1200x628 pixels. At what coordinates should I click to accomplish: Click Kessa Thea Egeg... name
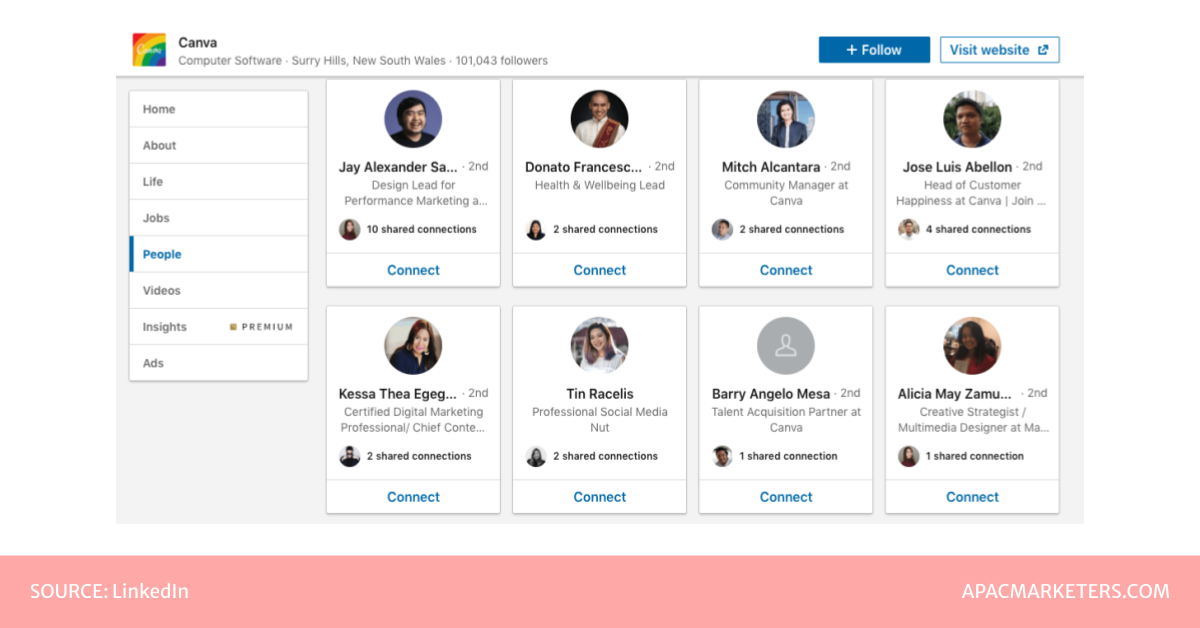click(398, 394)
